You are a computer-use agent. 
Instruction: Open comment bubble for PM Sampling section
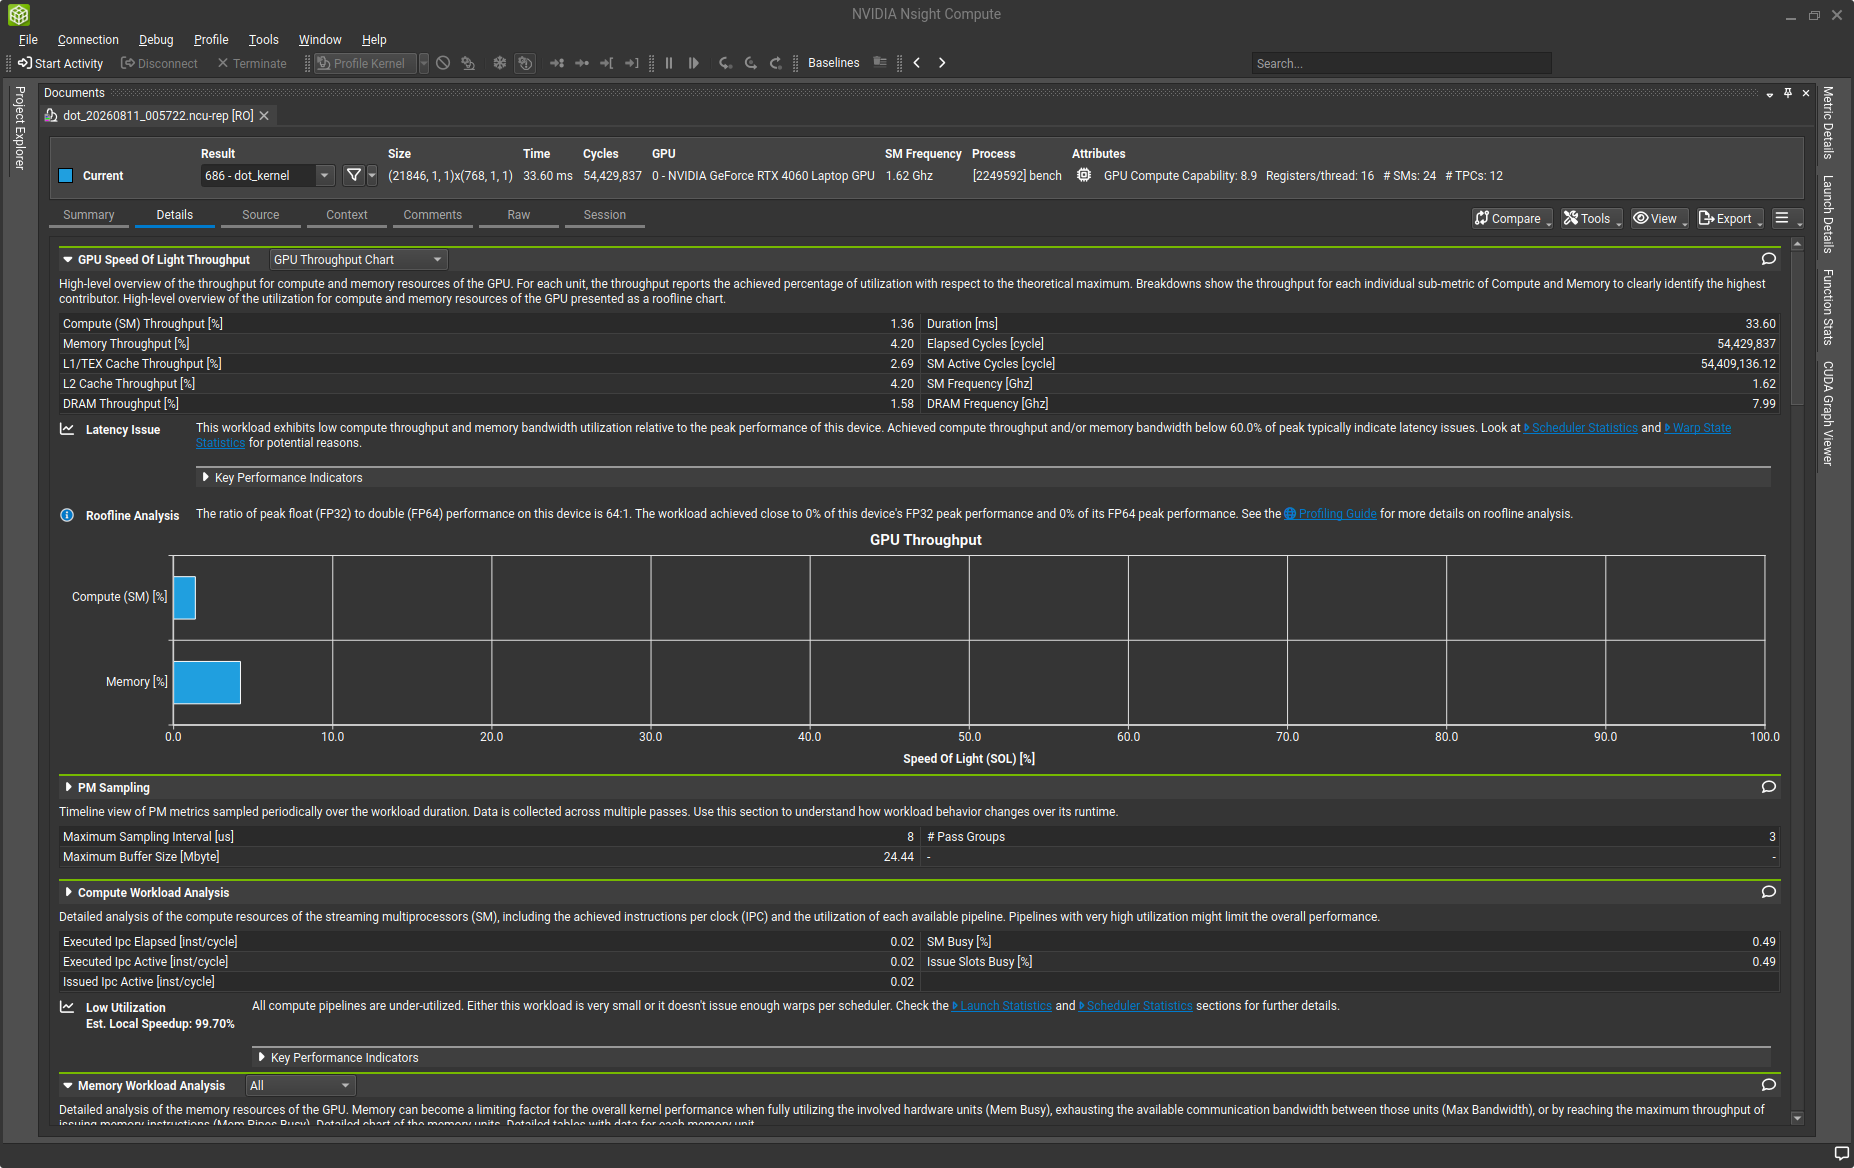(1768, 787)
